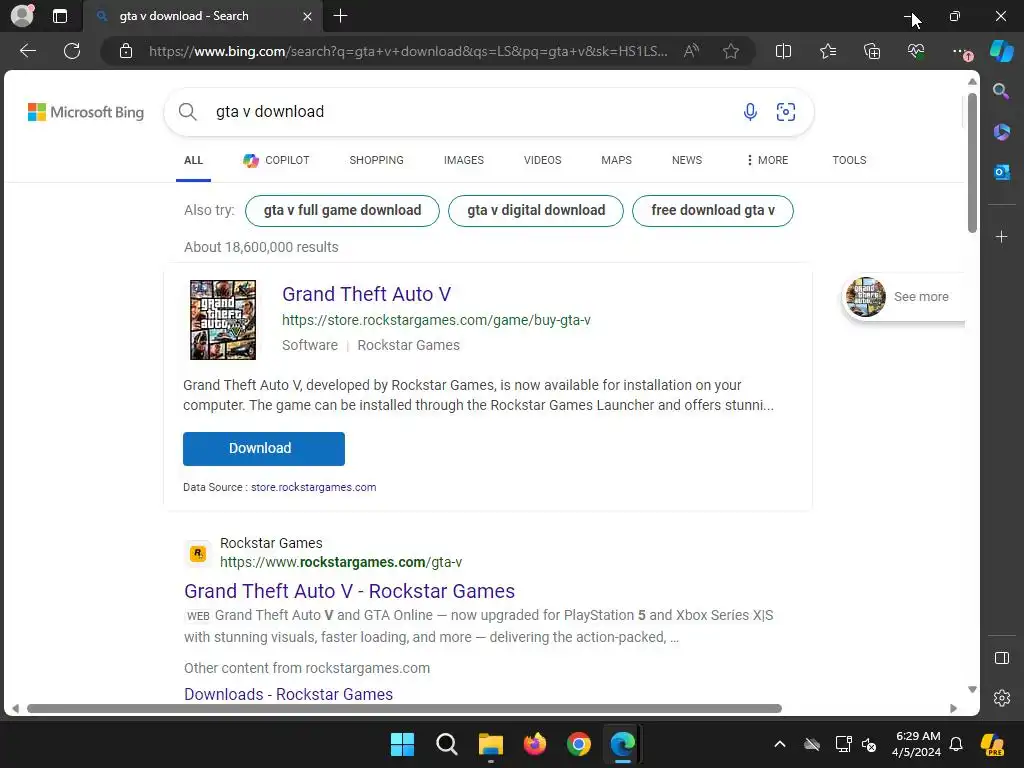Viewport: 1024px width, 768px height.
Task: Click vertical scrollbar down arrow
Action: [x=972, y=690]
